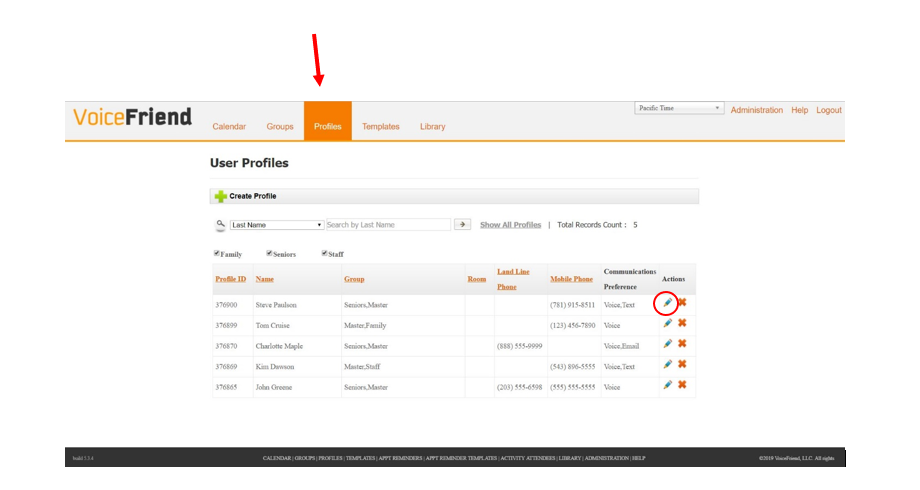Delete Charlotte Maple's profile with X icon

(682, 344)
